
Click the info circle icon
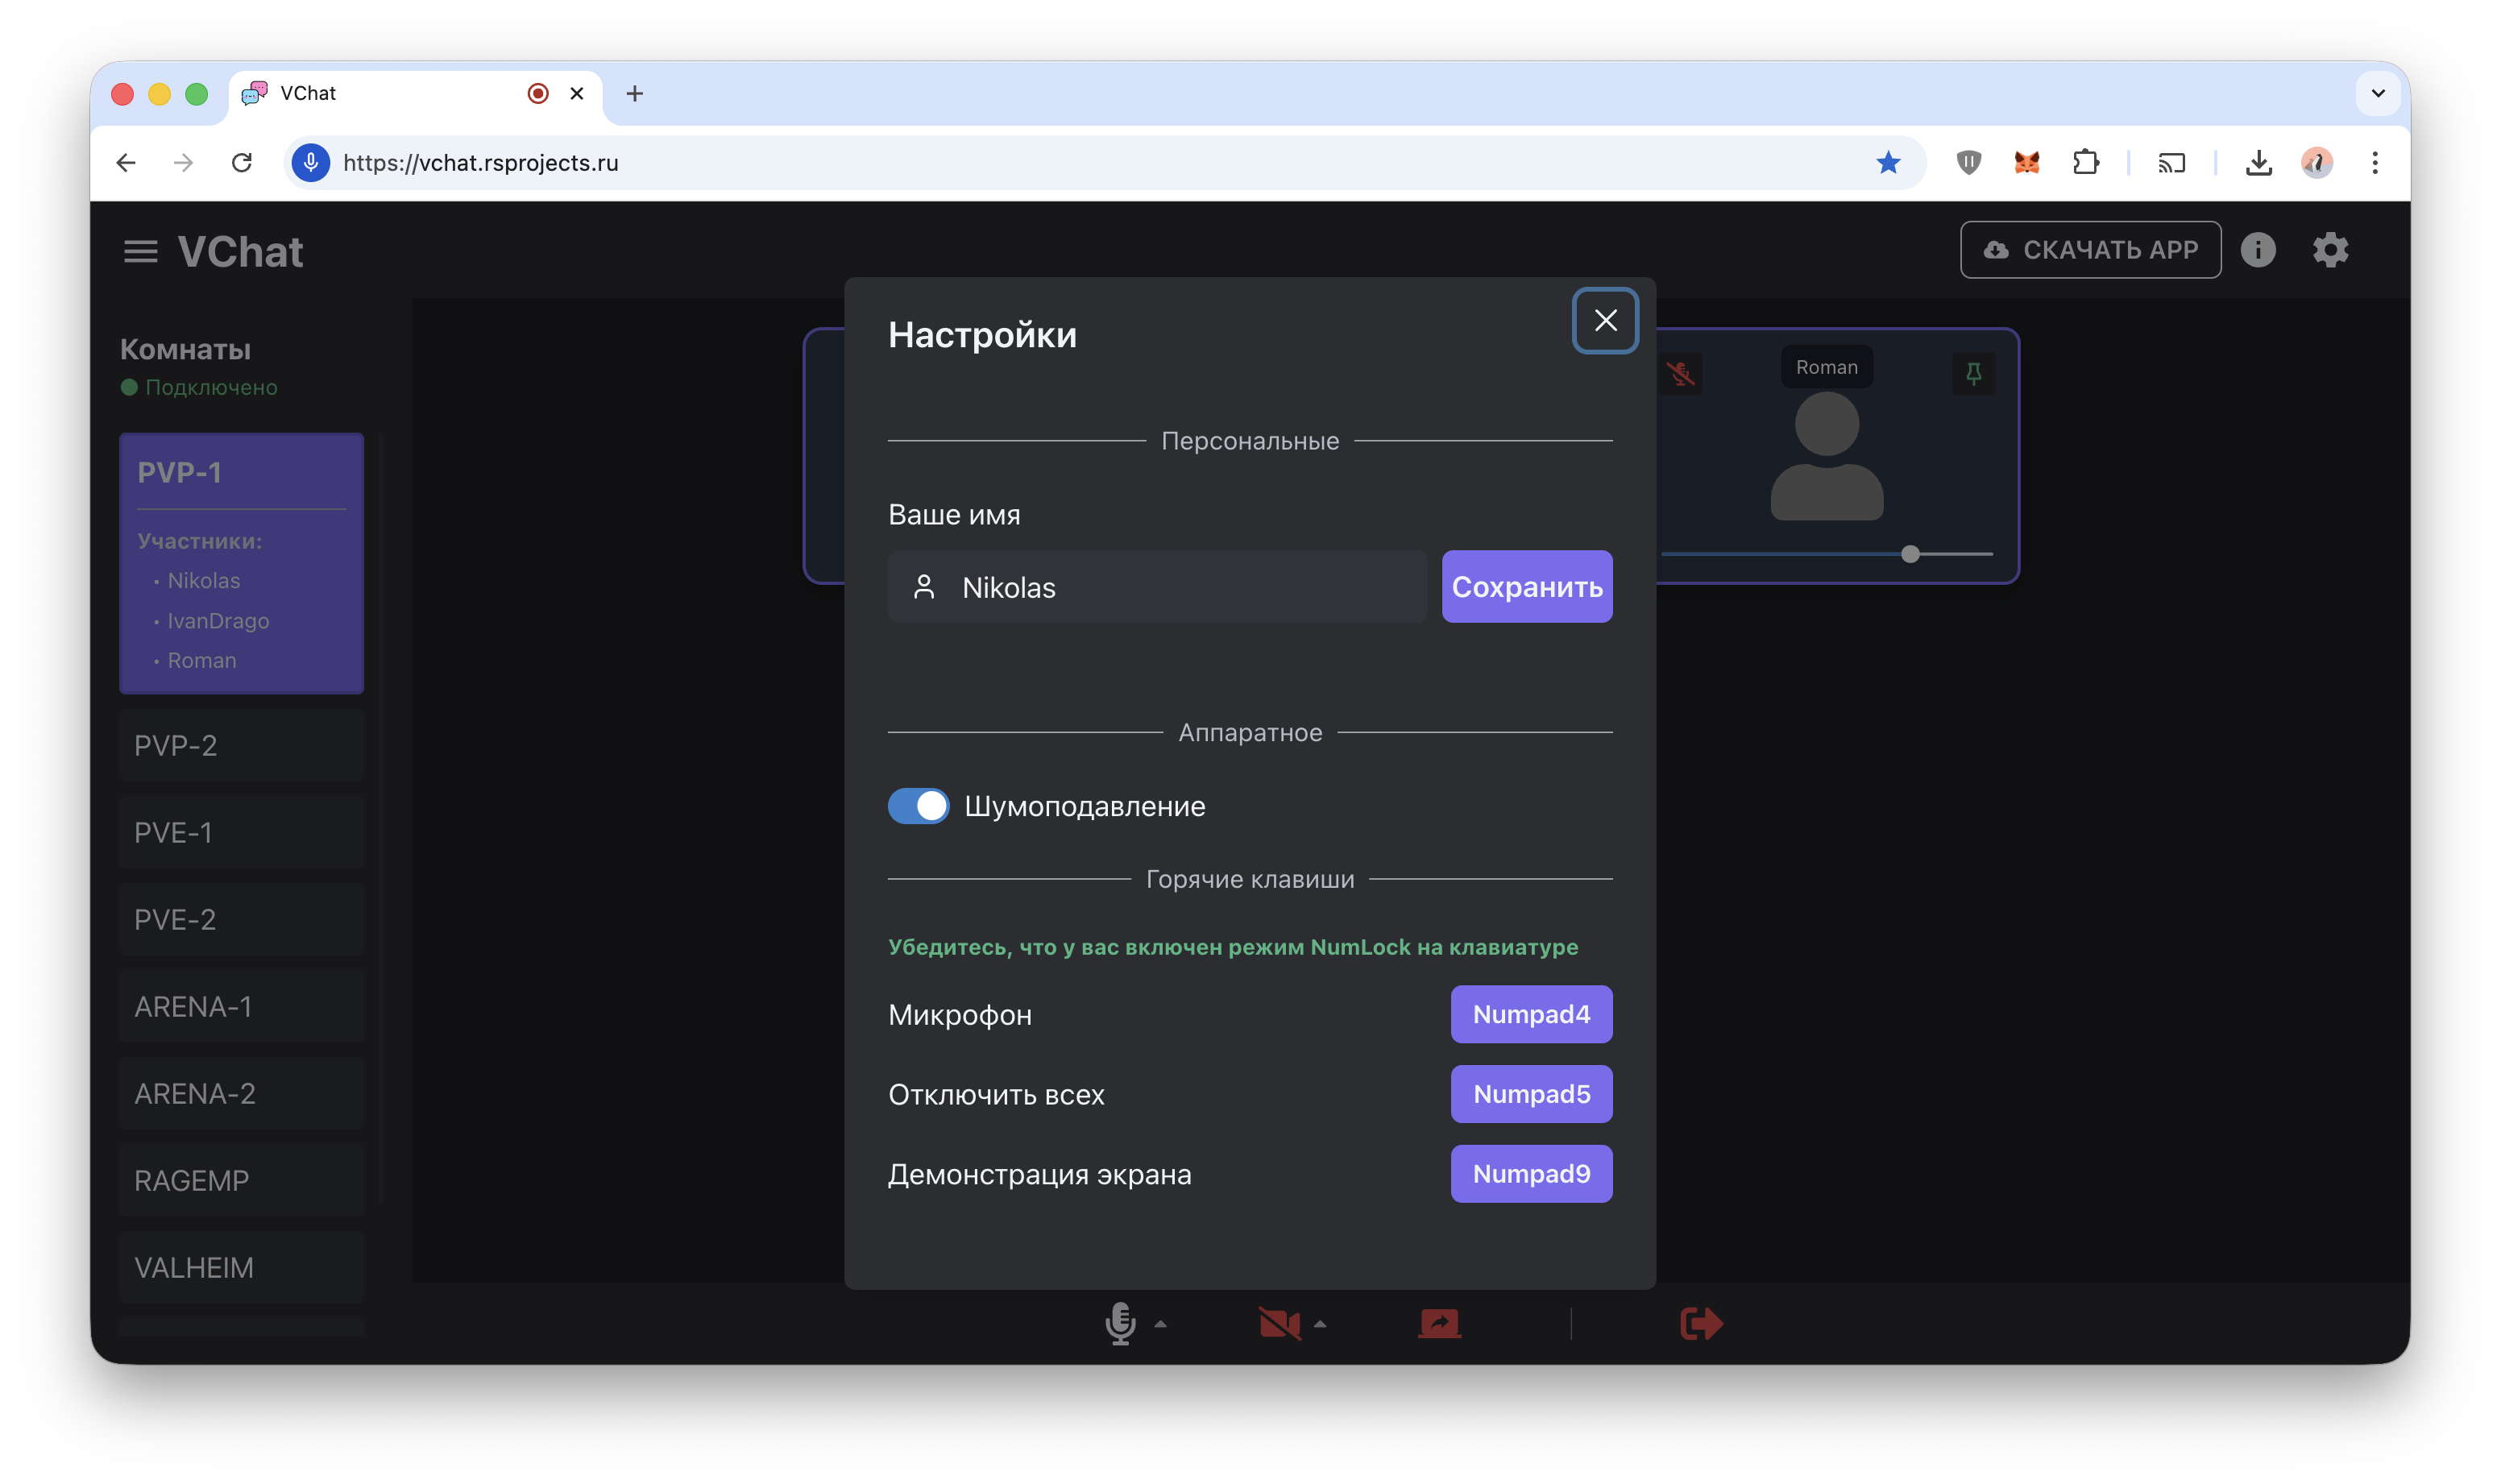click(x=2257, y=250)
